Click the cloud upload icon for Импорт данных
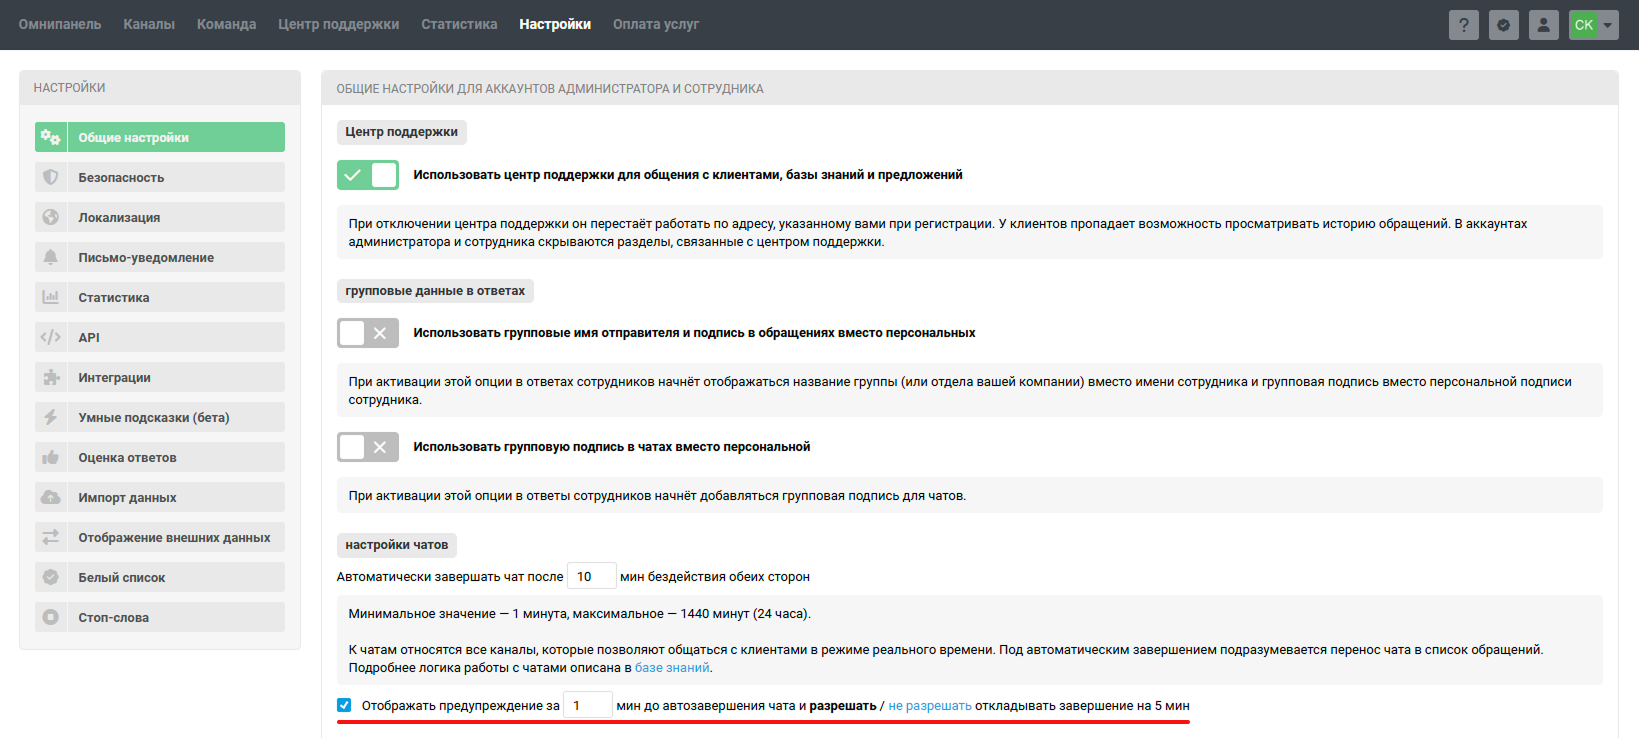1639x738 pixels. (x=50, y=497)
